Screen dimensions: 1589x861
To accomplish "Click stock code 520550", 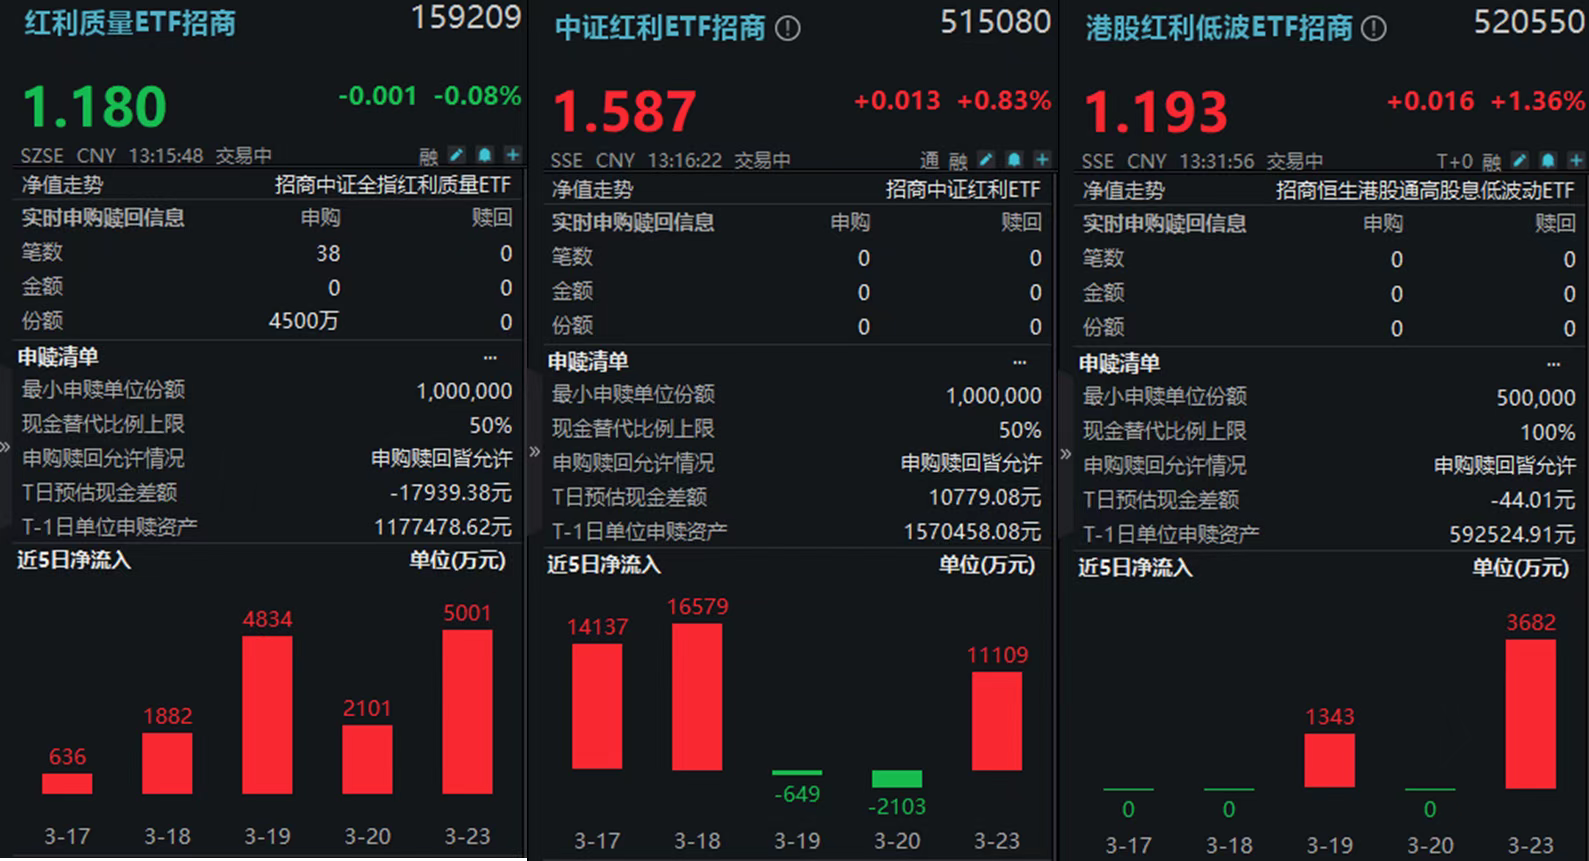I will [1529, 22].
